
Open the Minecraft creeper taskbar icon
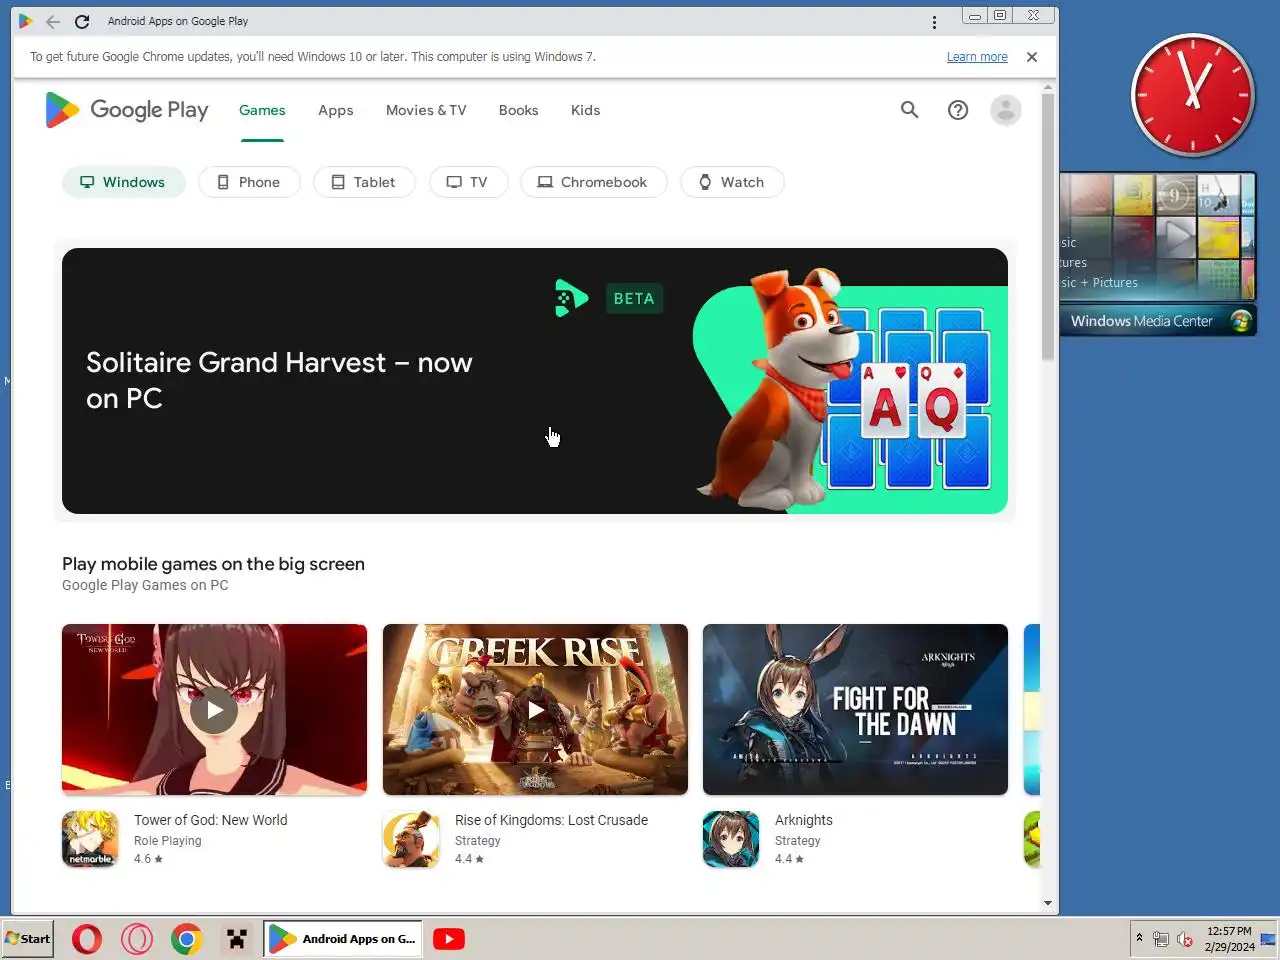237,939
